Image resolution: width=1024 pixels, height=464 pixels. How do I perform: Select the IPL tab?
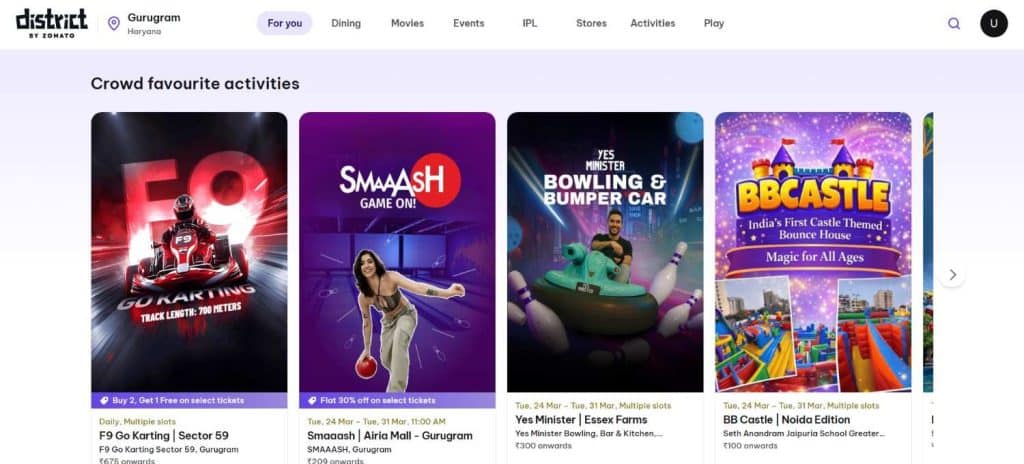[530, 23]
